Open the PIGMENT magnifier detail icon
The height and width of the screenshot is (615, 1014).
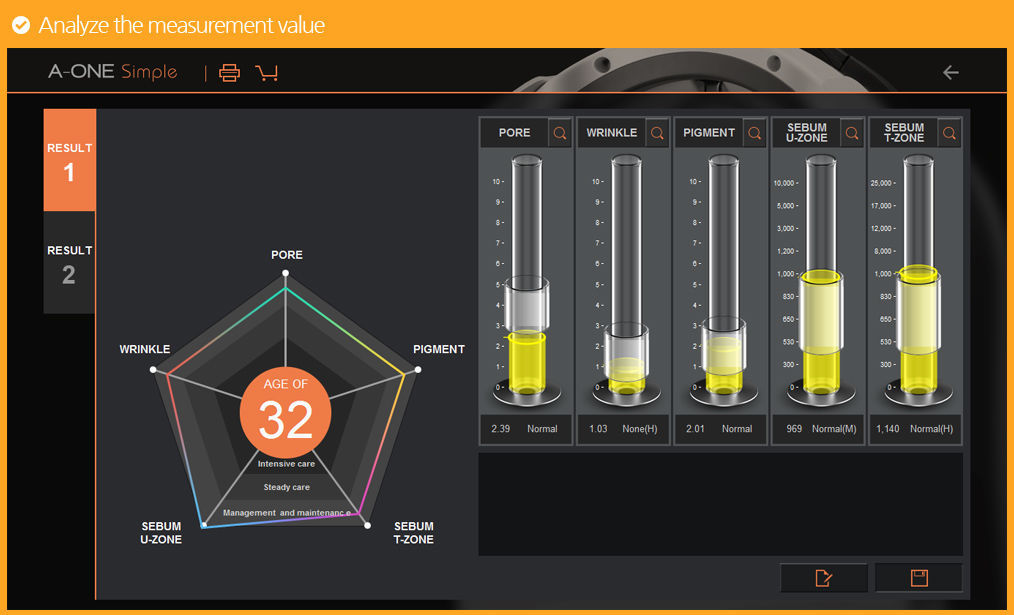coord(754,133)
